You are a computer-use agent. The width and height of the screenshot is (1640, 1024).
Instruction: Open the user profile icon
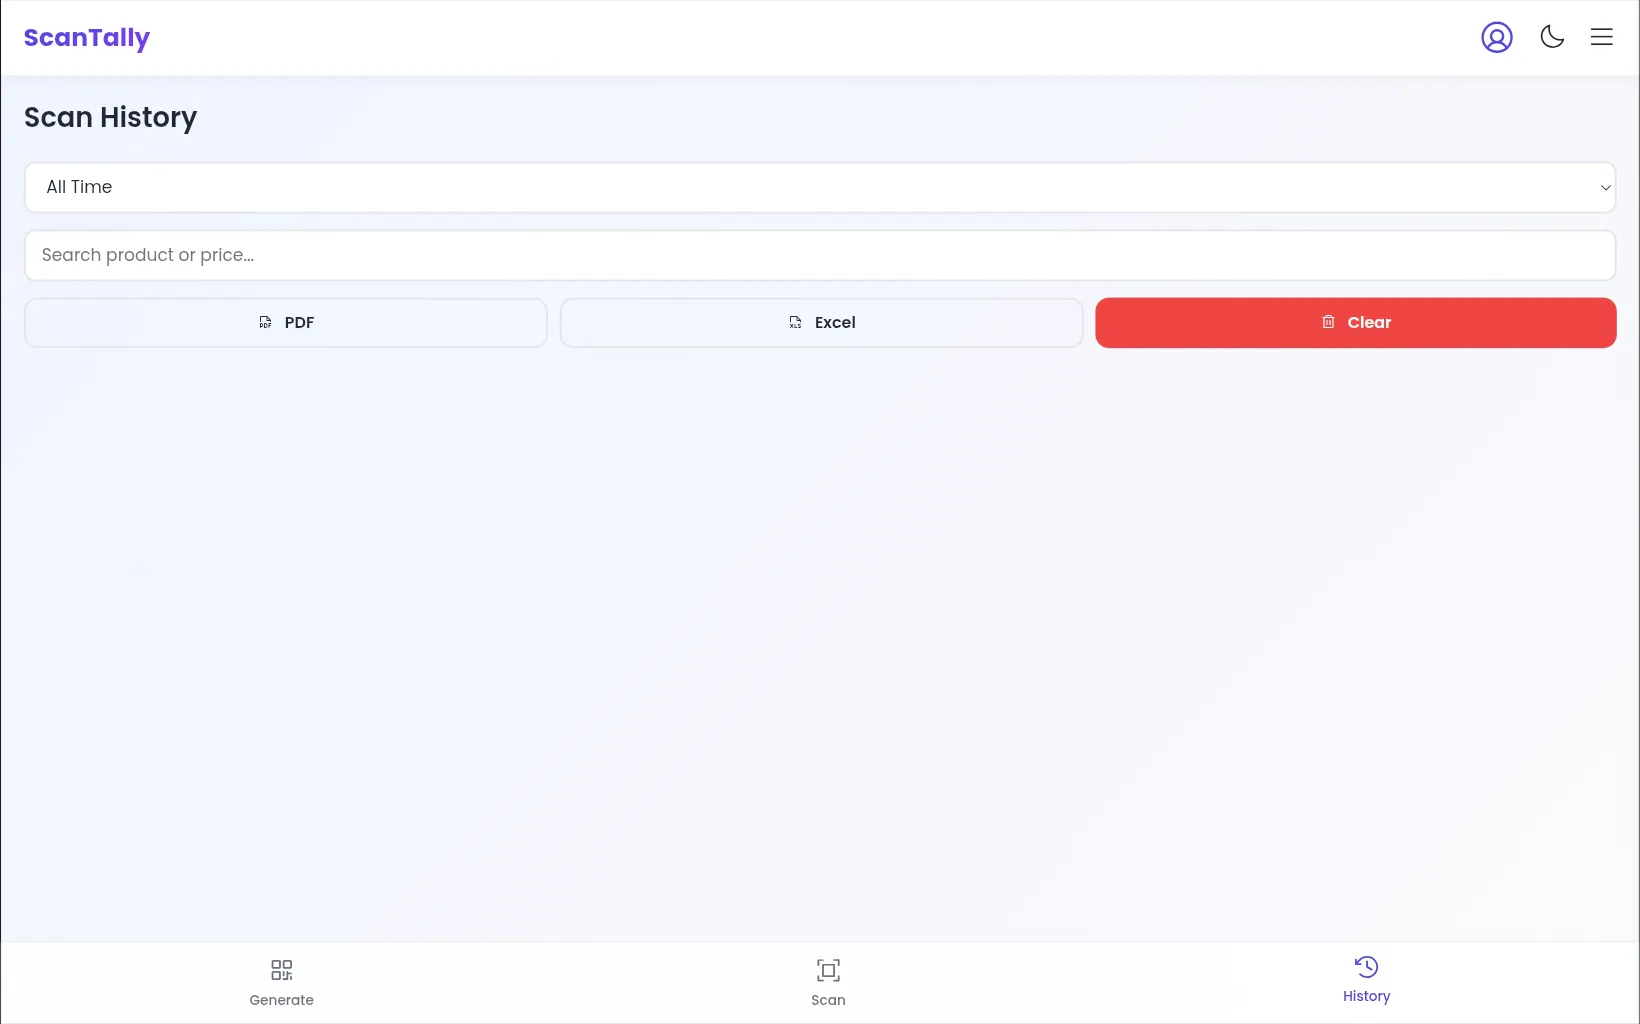tap(1497, 37)
